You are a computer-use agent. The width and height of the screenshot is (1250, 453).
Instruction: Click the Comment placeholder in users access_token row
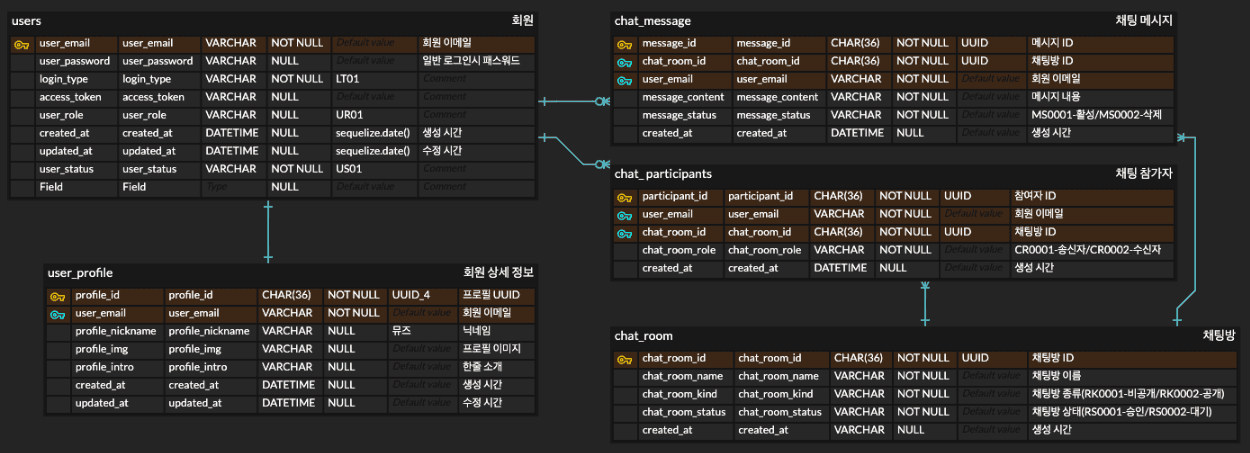(445, 97)
